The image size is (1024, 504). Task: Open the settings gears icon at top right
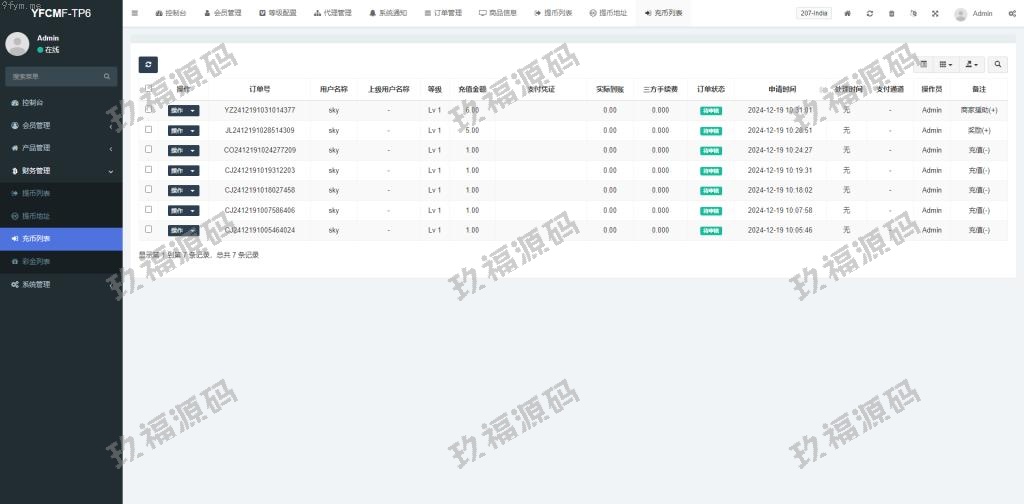click(x=1012, y=14)
